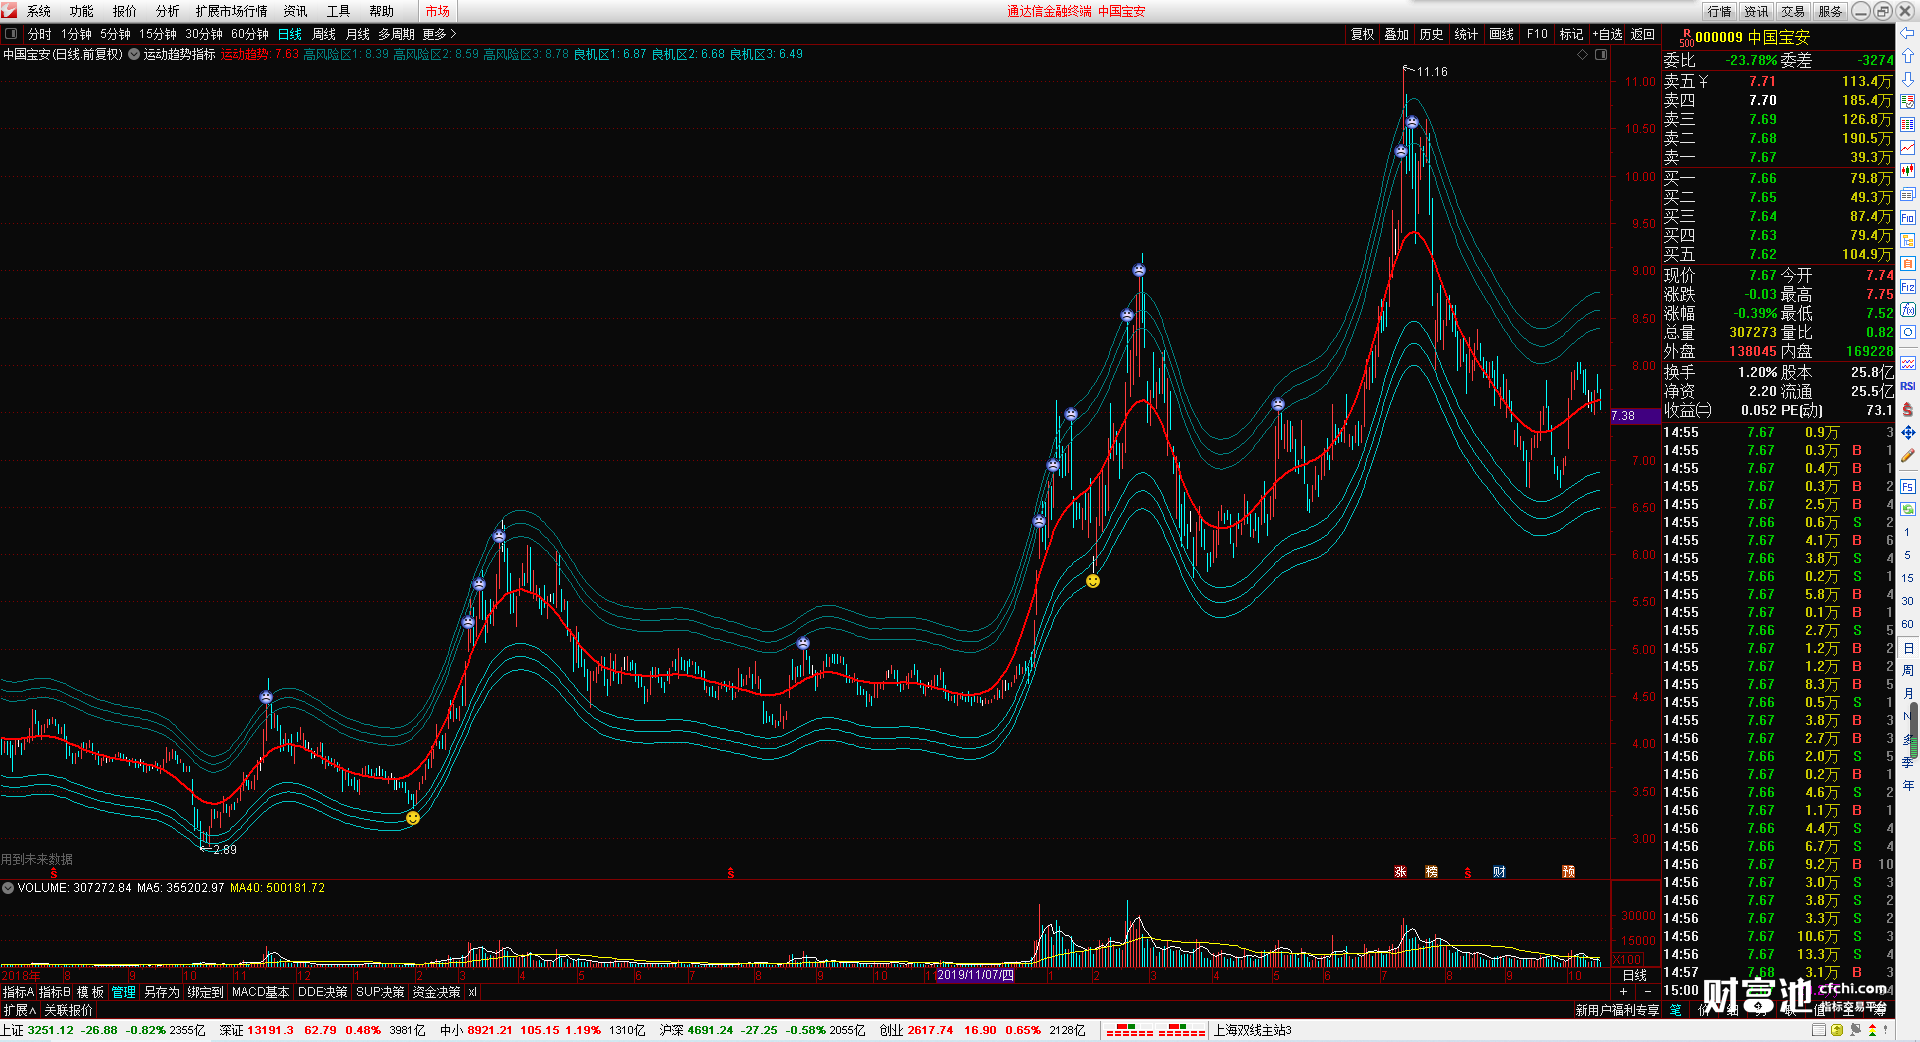Click the Fiz sidebar icon
The image size is (1920, 1042).
click(x=1908, y=287)
